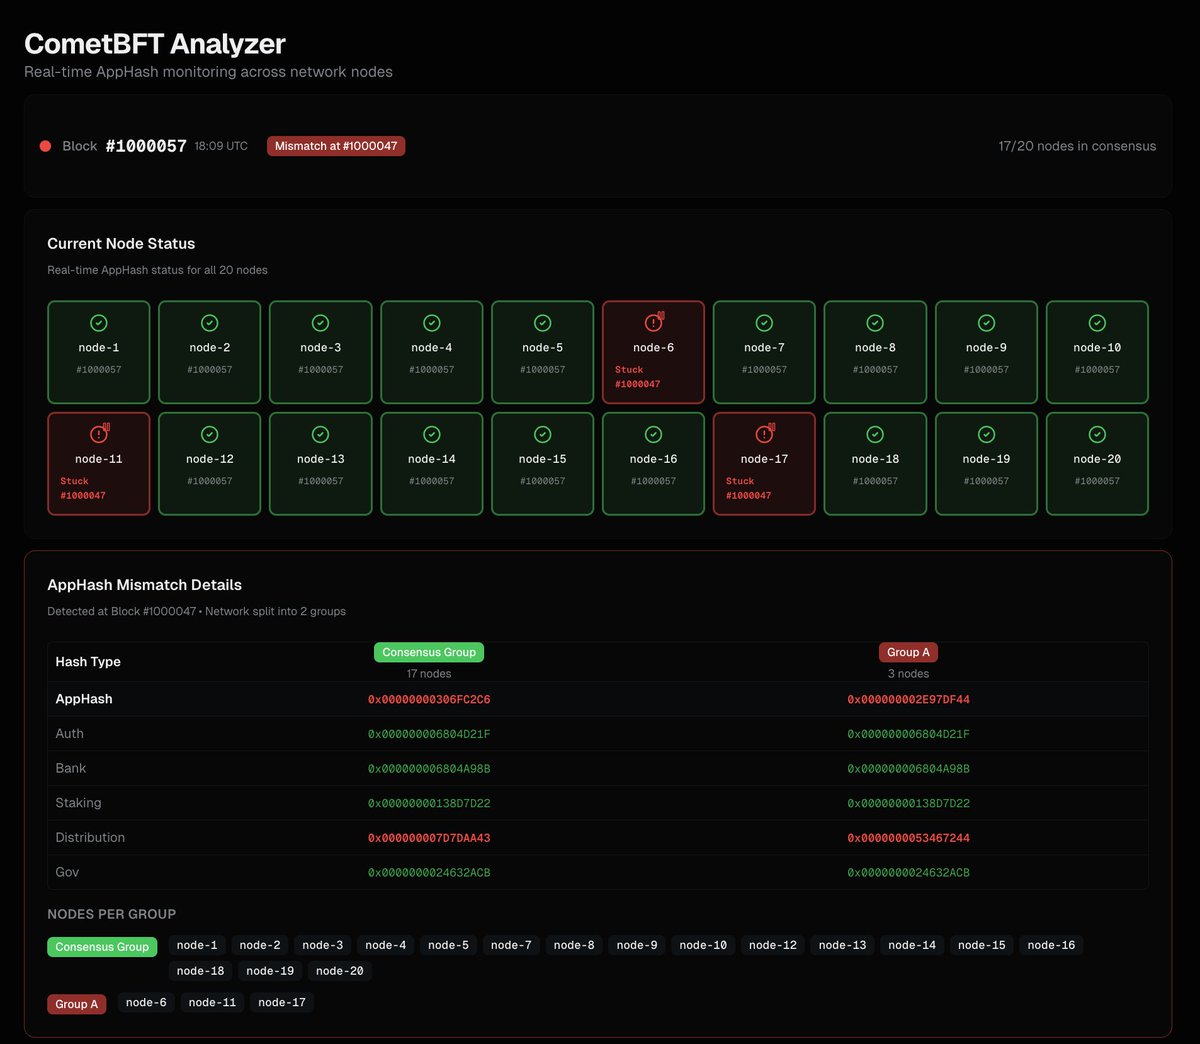Click the check icon on node-10 card
The image size is (1200, 1044).
[1097, 323]
